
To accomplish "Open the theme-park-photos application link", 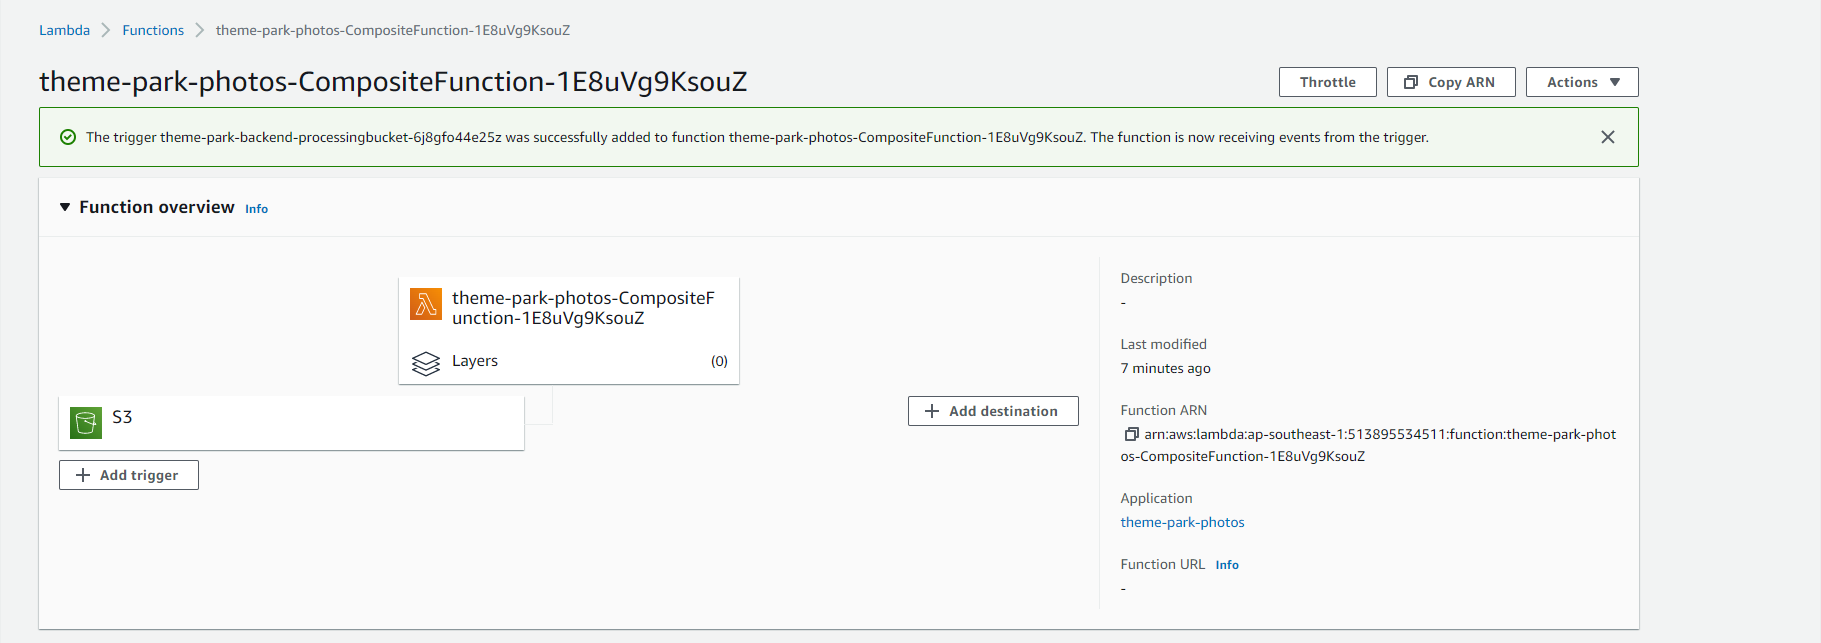I will coord(1182,522).
